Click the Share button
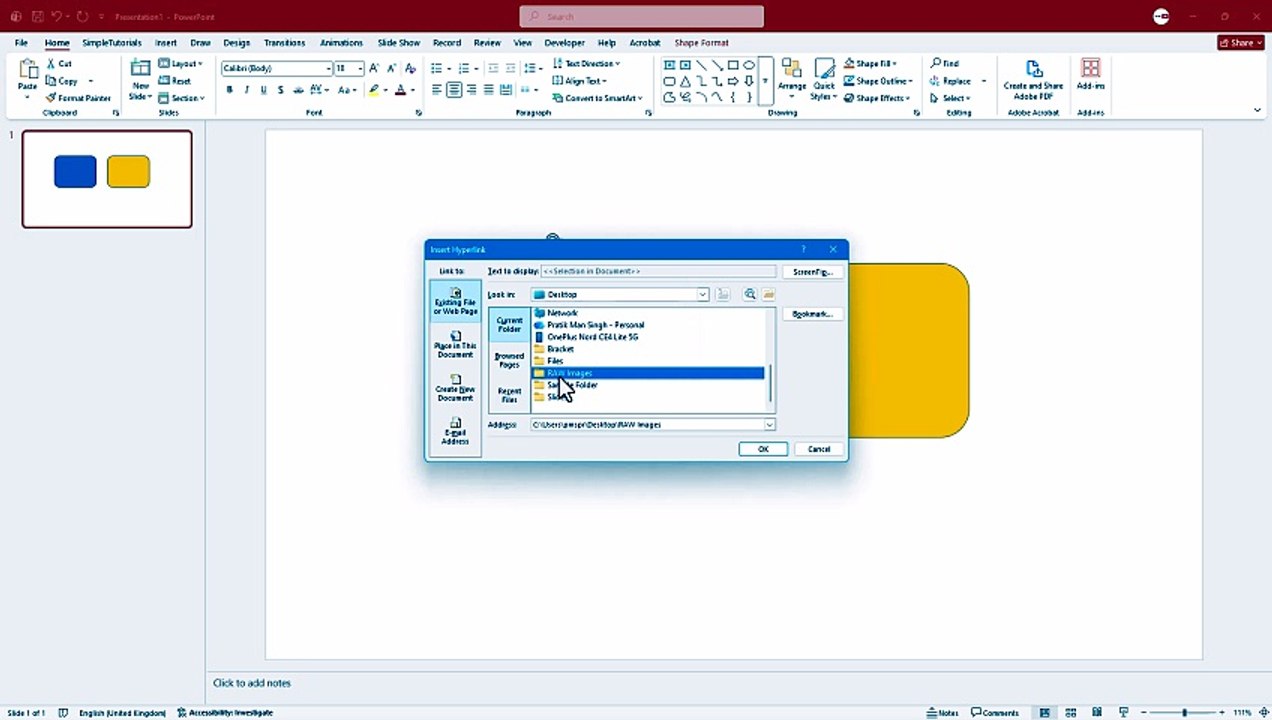1272x720 pixels. tap(1241, 43)
